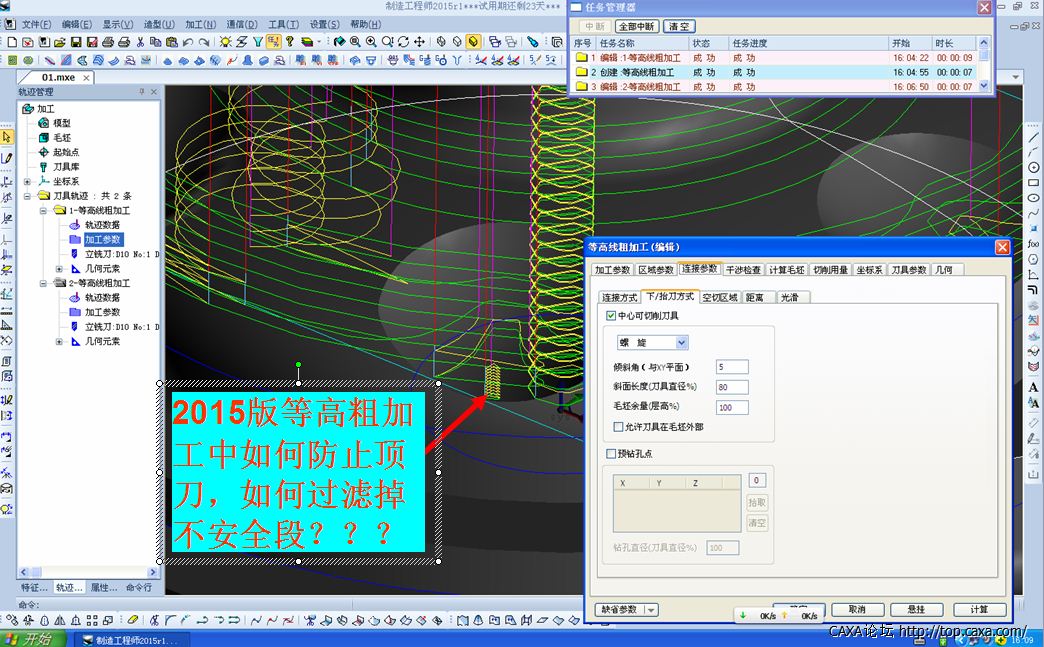The width and height of the screenshot is (1044, 647).
Task: Select task row 2 创建:等高线粗加工
Action: click(774, 72)
